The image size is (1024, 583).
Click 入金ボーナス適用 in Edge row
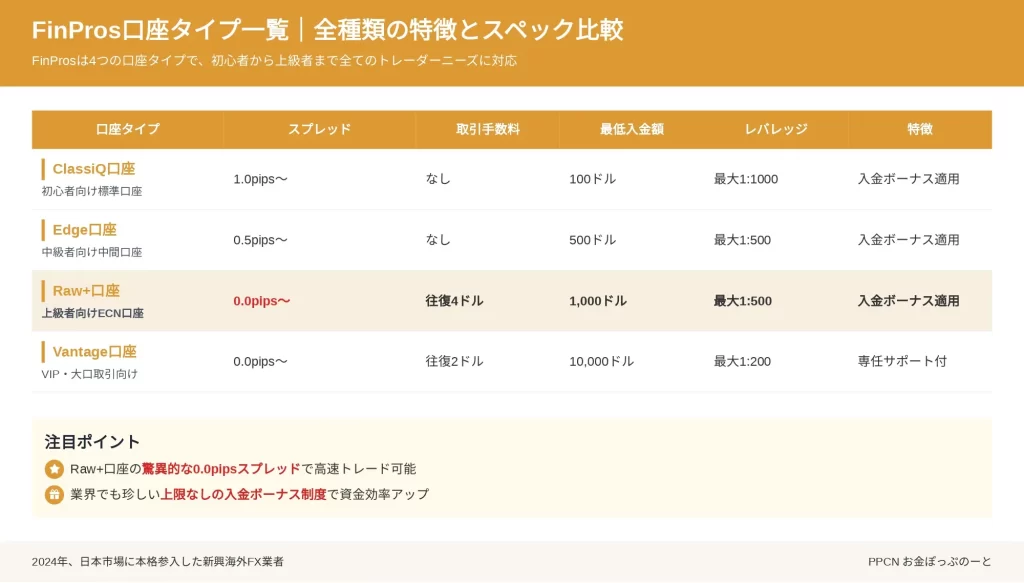908,240
